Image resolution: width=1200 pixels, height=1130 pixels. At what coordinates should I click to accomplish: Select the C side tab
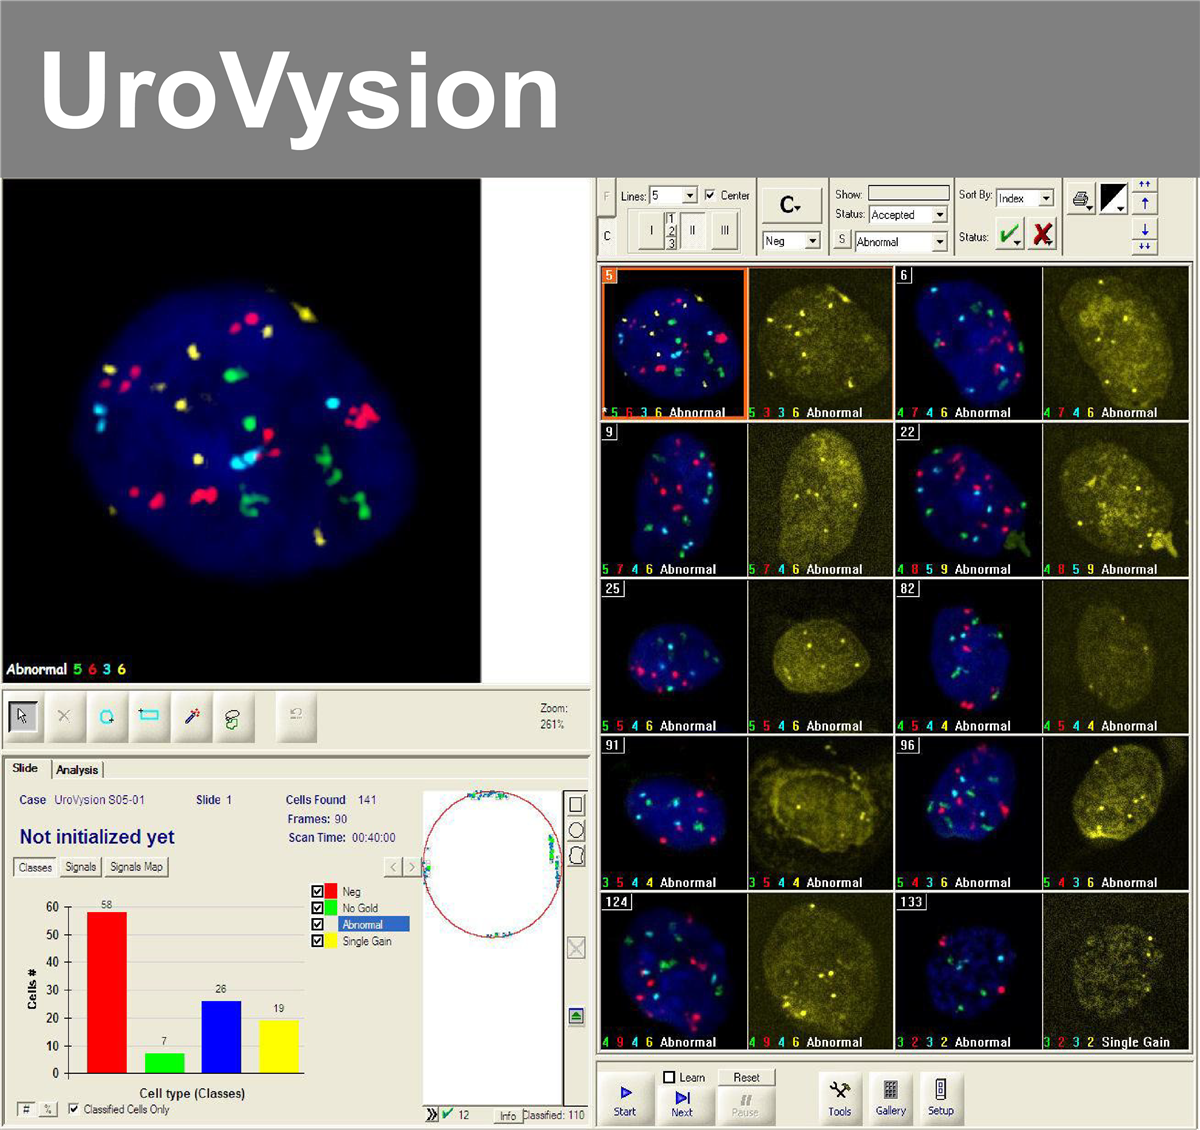(x=606, y=236)
